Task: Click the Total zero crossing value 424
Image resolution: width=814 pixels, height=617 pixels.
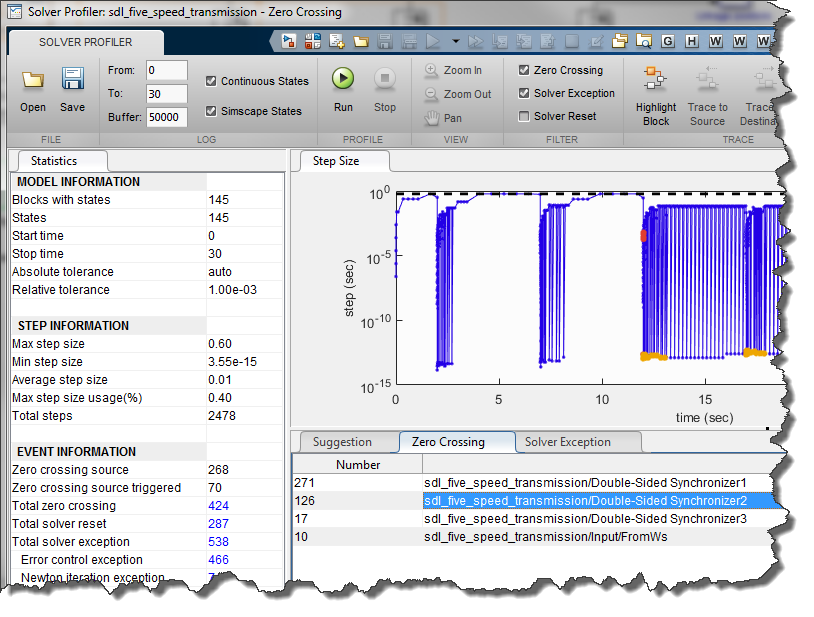Action: [218, 506]
